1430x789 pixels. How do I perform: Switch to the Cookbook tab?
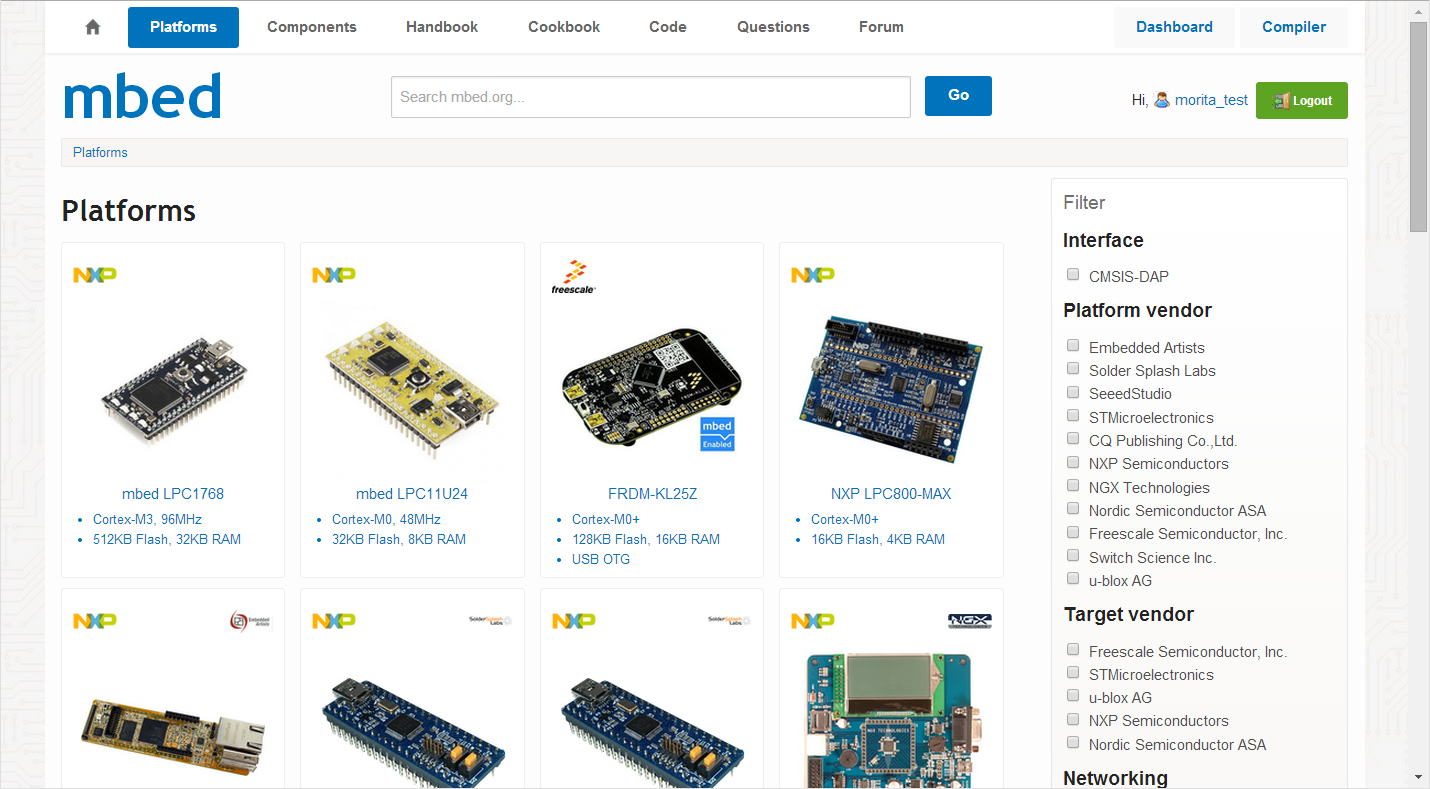[564, 27]
